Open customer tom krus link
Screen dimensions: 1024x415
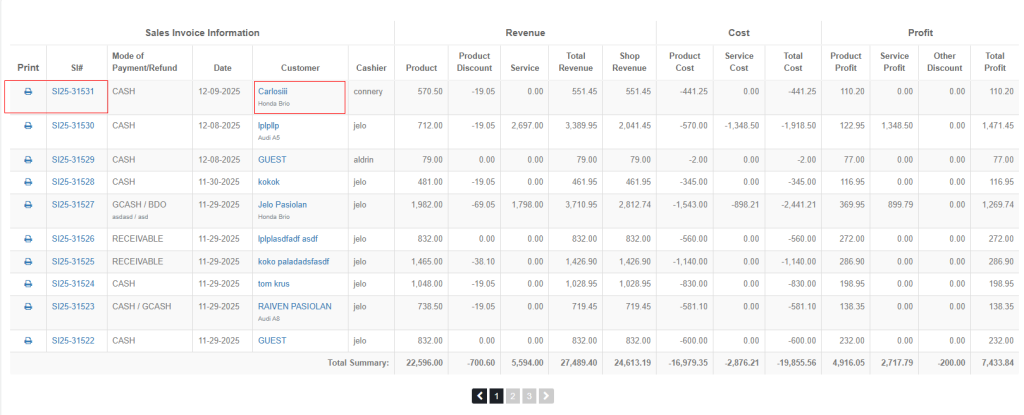click(275, 284)
